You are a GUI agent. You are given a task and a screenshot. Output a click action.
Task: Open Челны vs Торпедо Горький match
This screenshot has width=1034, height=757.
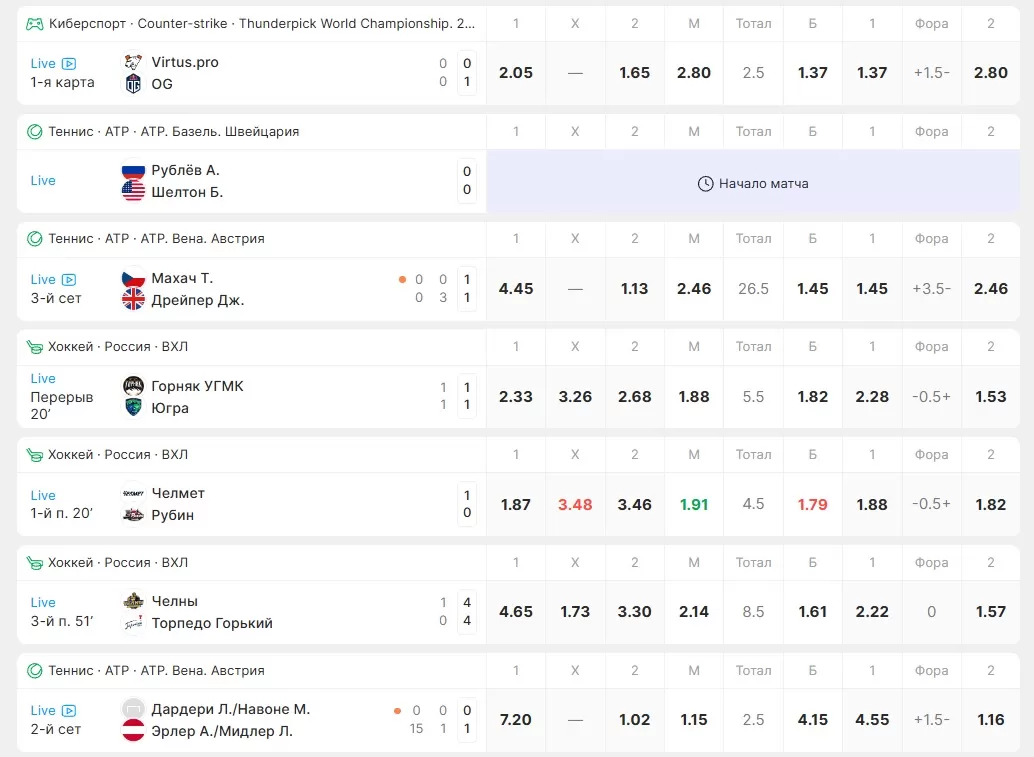(211, 612)
